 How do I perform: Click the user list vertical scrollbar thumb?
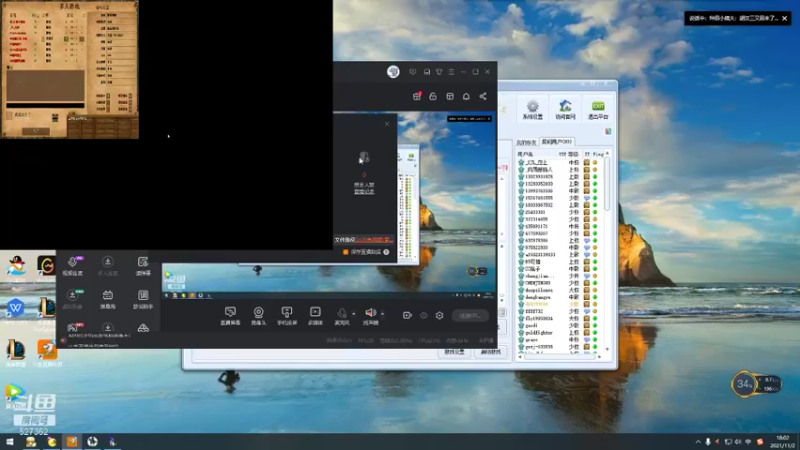pos(607,184)
